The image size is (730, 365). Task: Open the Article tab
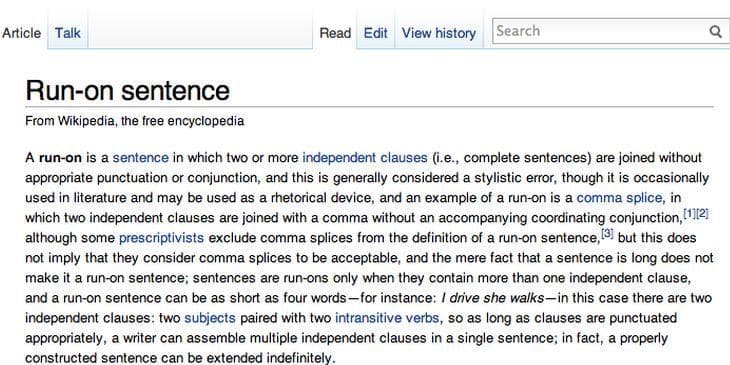21,33
